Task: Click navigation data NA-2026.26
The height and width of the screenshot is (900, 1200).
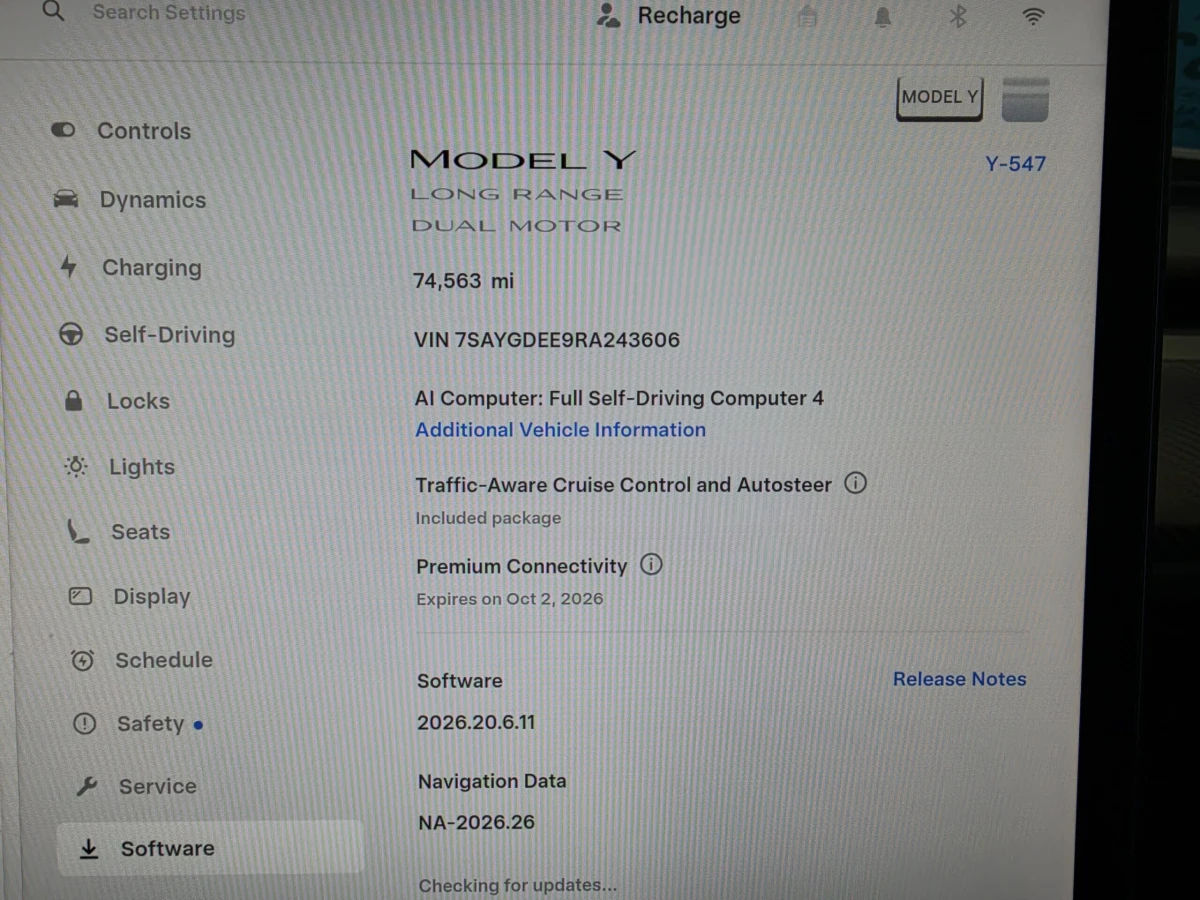Action: point(476,823)
